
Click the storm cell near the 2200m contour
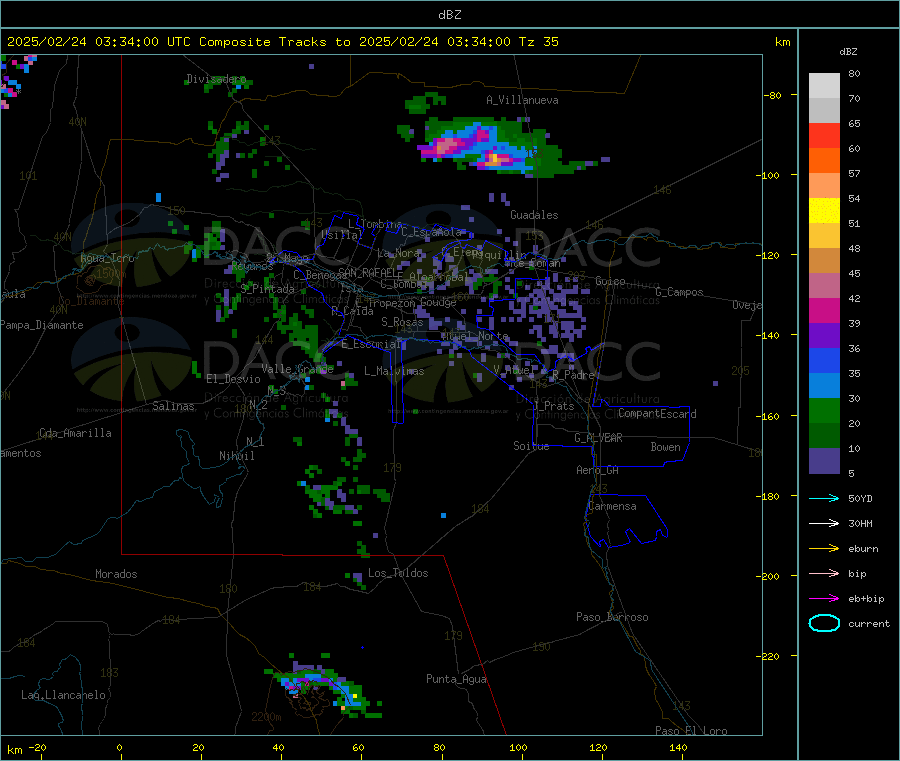[x=324, y=687]
